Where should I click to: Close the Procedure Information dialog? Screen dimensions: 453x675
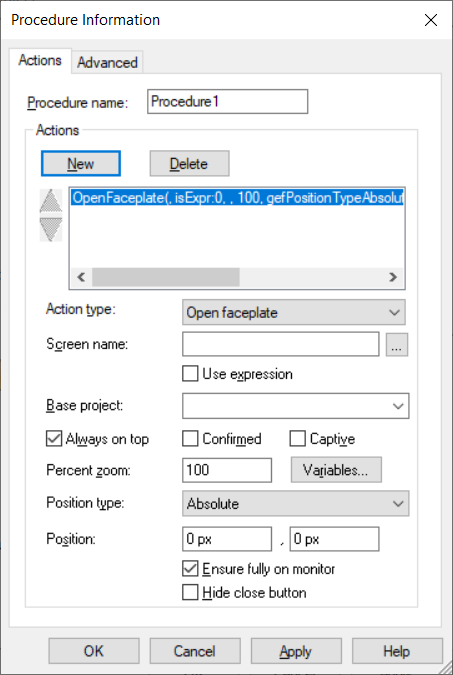pyautogui.click(x=431, y=20)
